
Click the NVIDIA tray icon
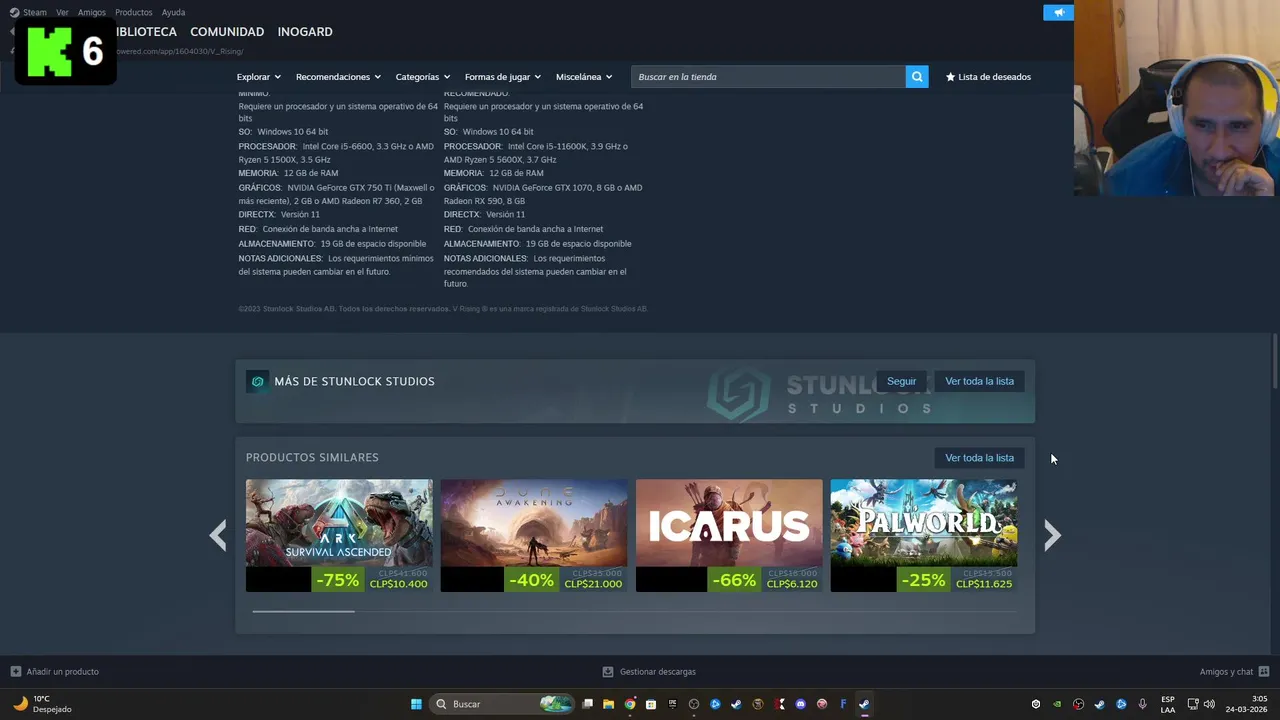point(1057,704)
